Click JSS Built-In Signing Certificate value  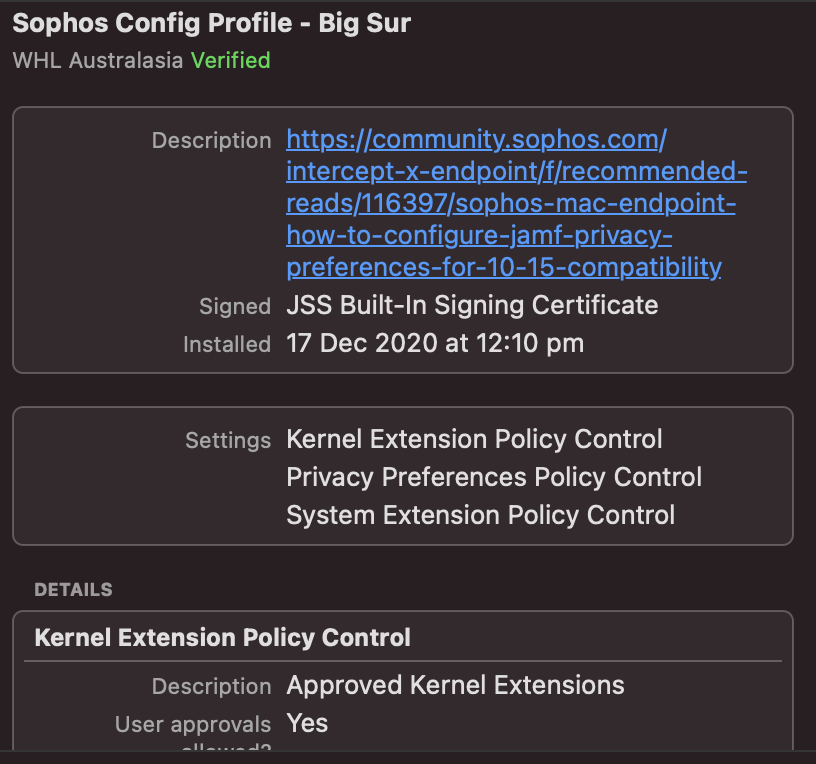pyautogui.click(x=472, y=305)
